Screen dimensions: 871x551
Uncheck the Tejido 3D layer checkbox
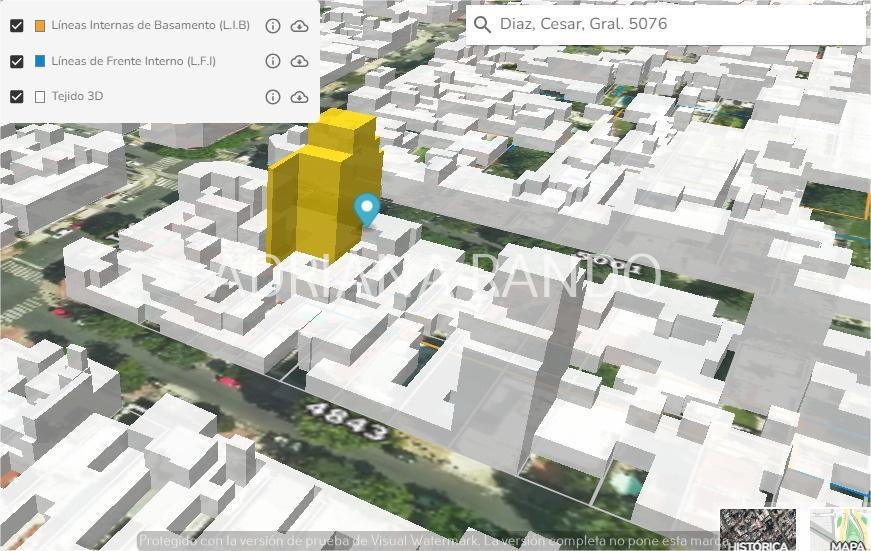pyautogui.click(x=17, y=97)
